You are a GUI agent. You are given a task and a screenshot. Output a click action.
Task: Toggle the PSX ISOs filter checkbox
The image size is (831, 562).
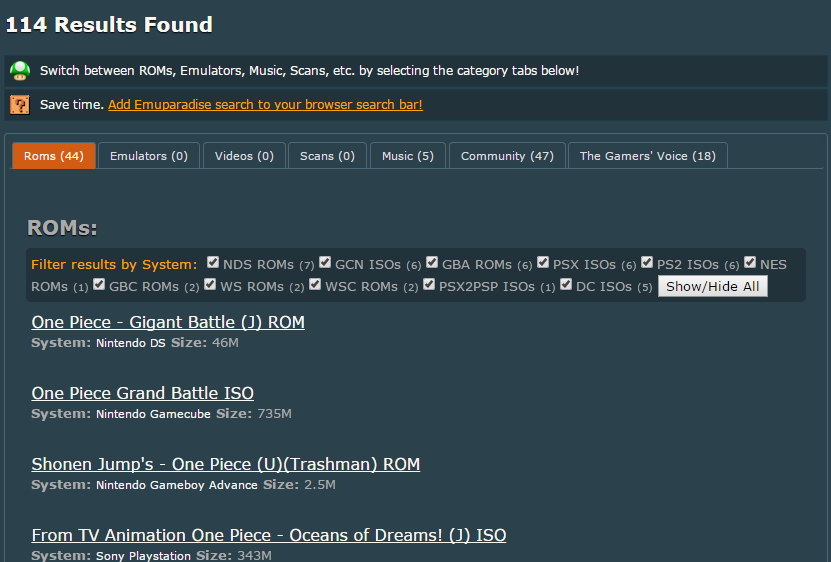543,262
